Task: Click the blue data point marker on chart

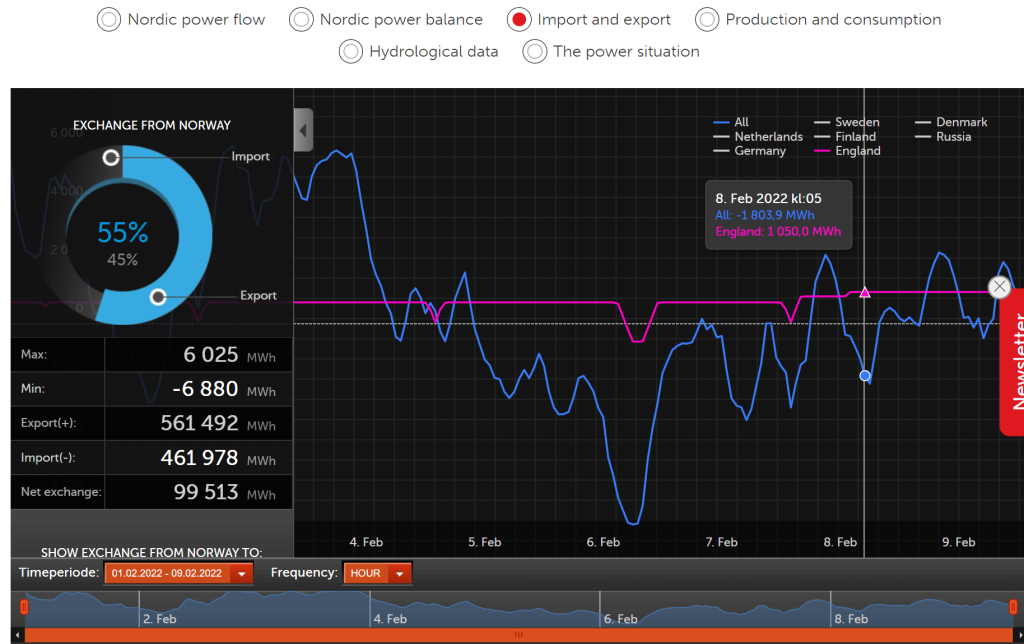Action: click(865, 376)
